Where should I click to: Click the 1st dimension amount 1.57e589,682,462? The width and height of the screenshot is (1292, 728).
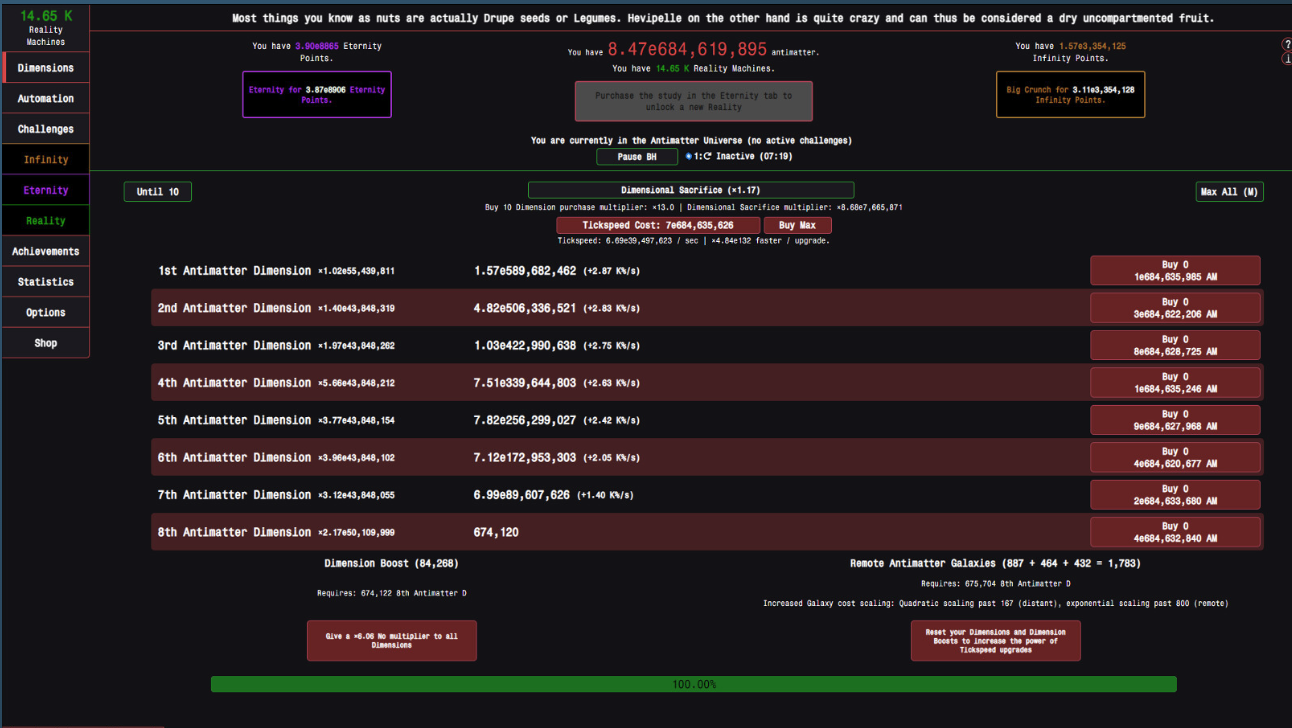click(525, 271)
